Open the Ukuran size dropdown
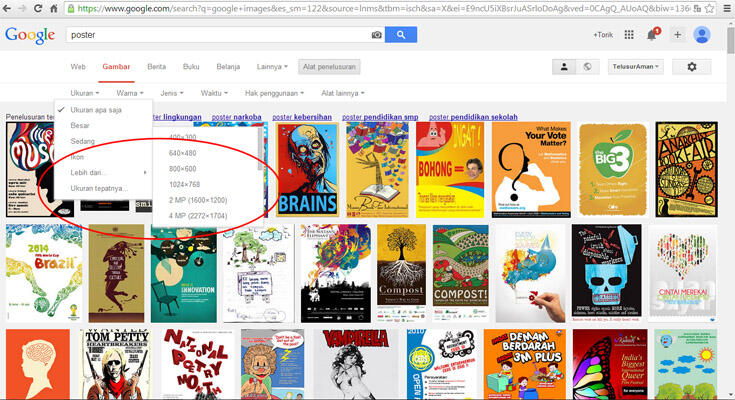735x400 pixels. pyautogui.click(x=84, y=93)
